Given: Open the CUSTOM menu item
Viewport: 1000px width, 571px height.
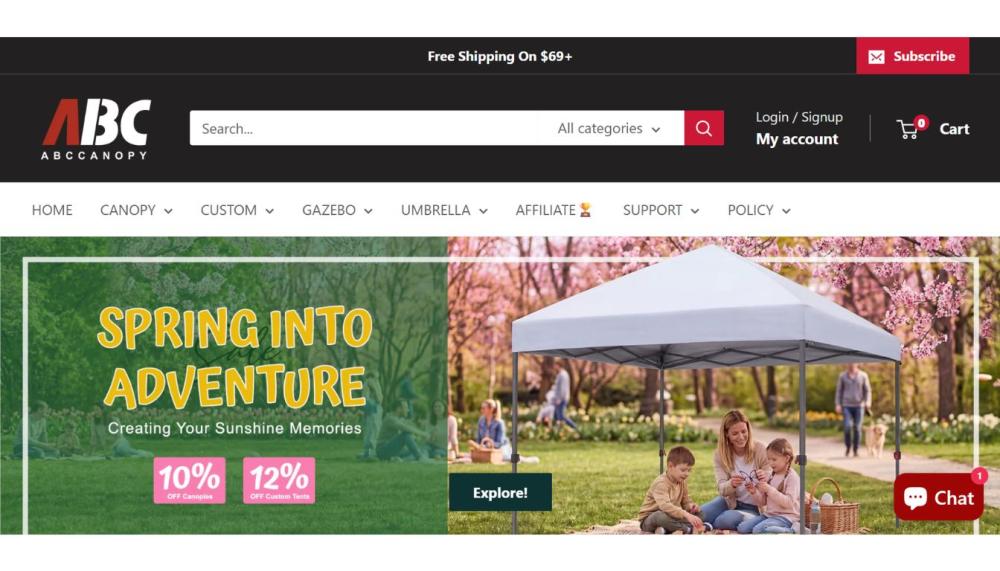Looking at the screenshot, I should pyautogui.click(x=237, y=210).
